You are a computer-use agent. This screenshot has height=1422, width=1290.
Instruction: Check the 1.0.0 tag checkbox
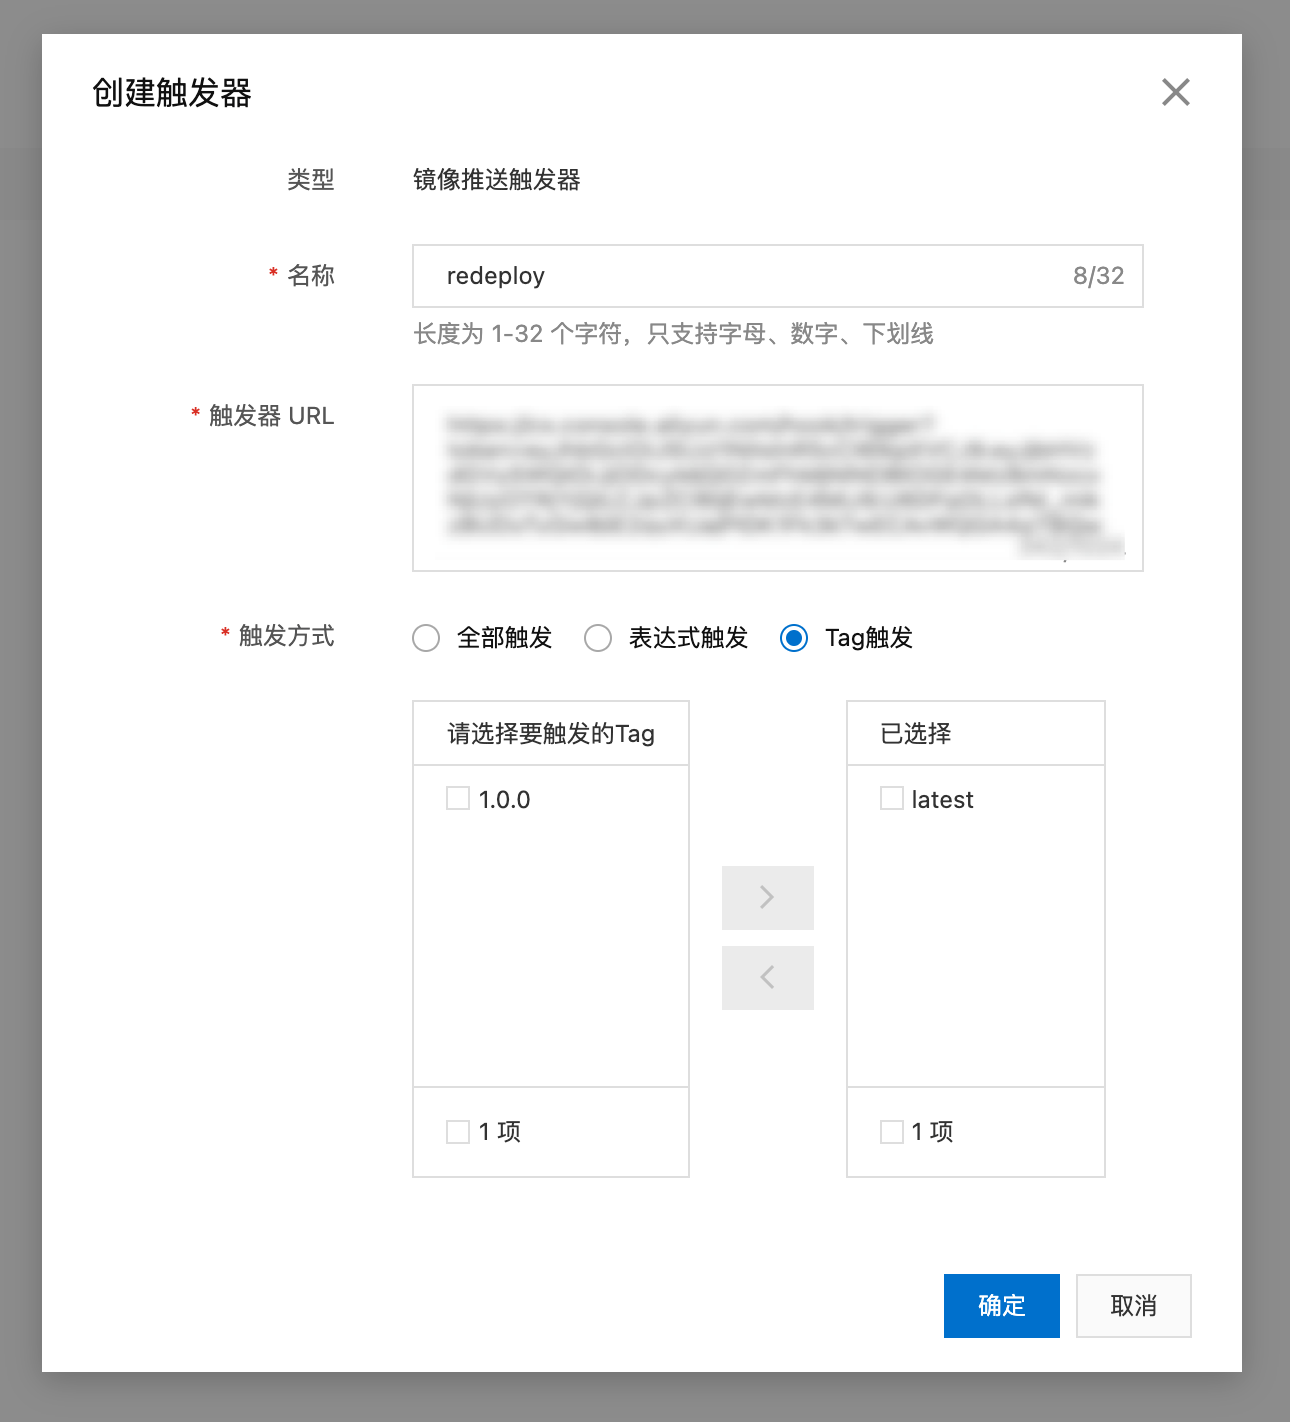(x=458, y=798)
